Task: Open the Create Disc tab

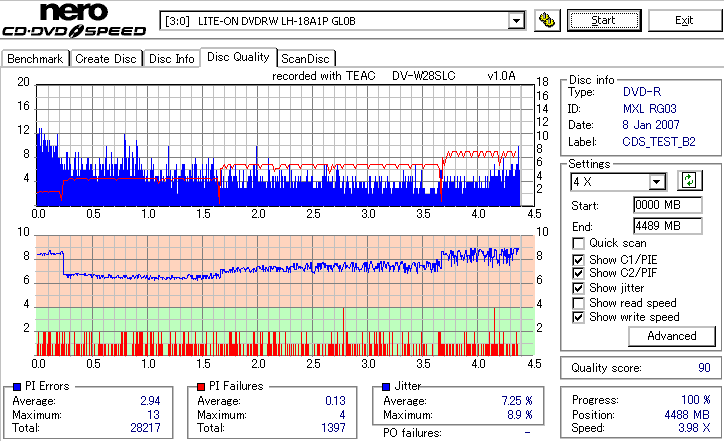Action: pyautogui.click(x=106, y=59)
